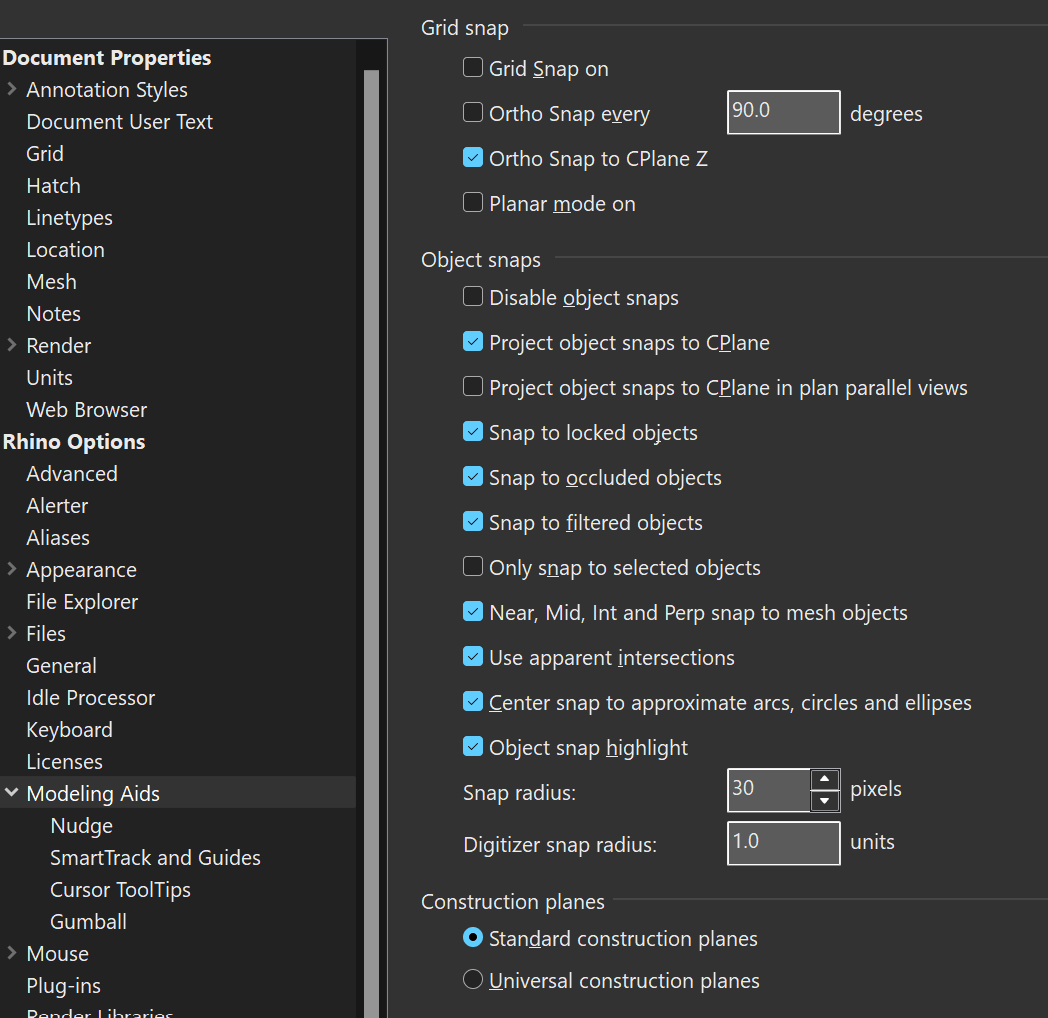
Task: Open the Gumball settings page
Action: point(88,921)
